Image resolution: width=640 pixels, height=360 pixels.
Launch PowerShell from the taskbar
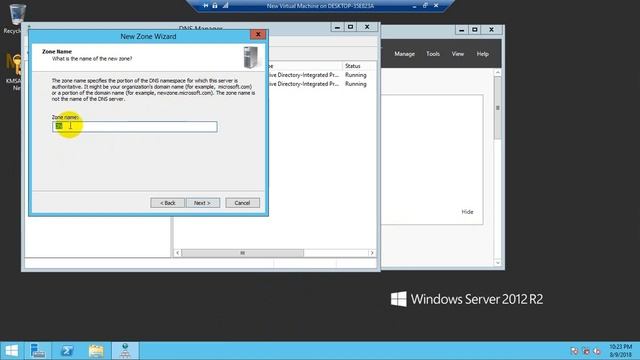(x=67, y=351)
